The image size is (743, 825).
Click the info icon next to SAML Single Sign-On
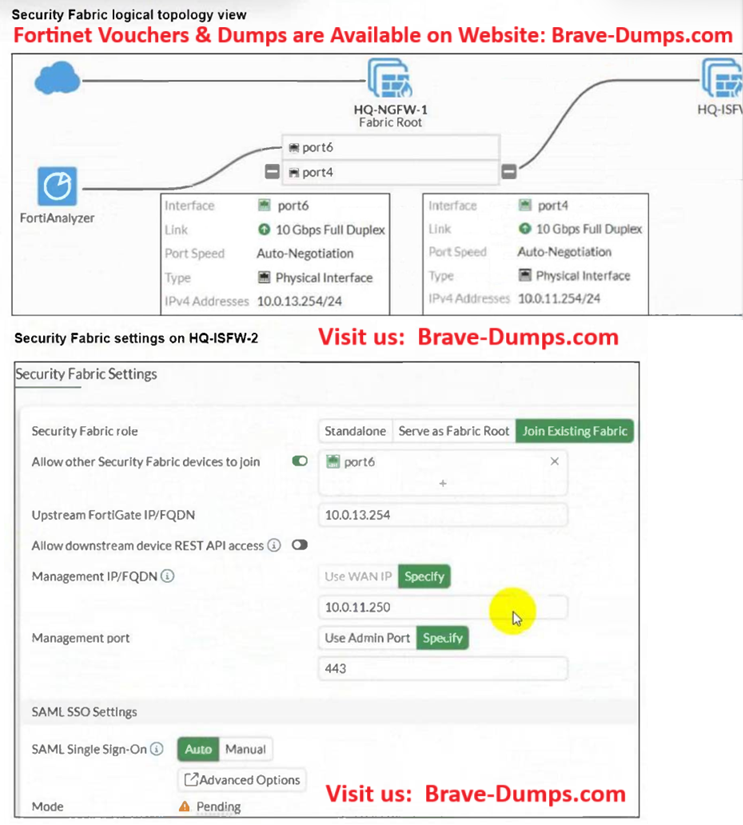[x=157, y=749]
